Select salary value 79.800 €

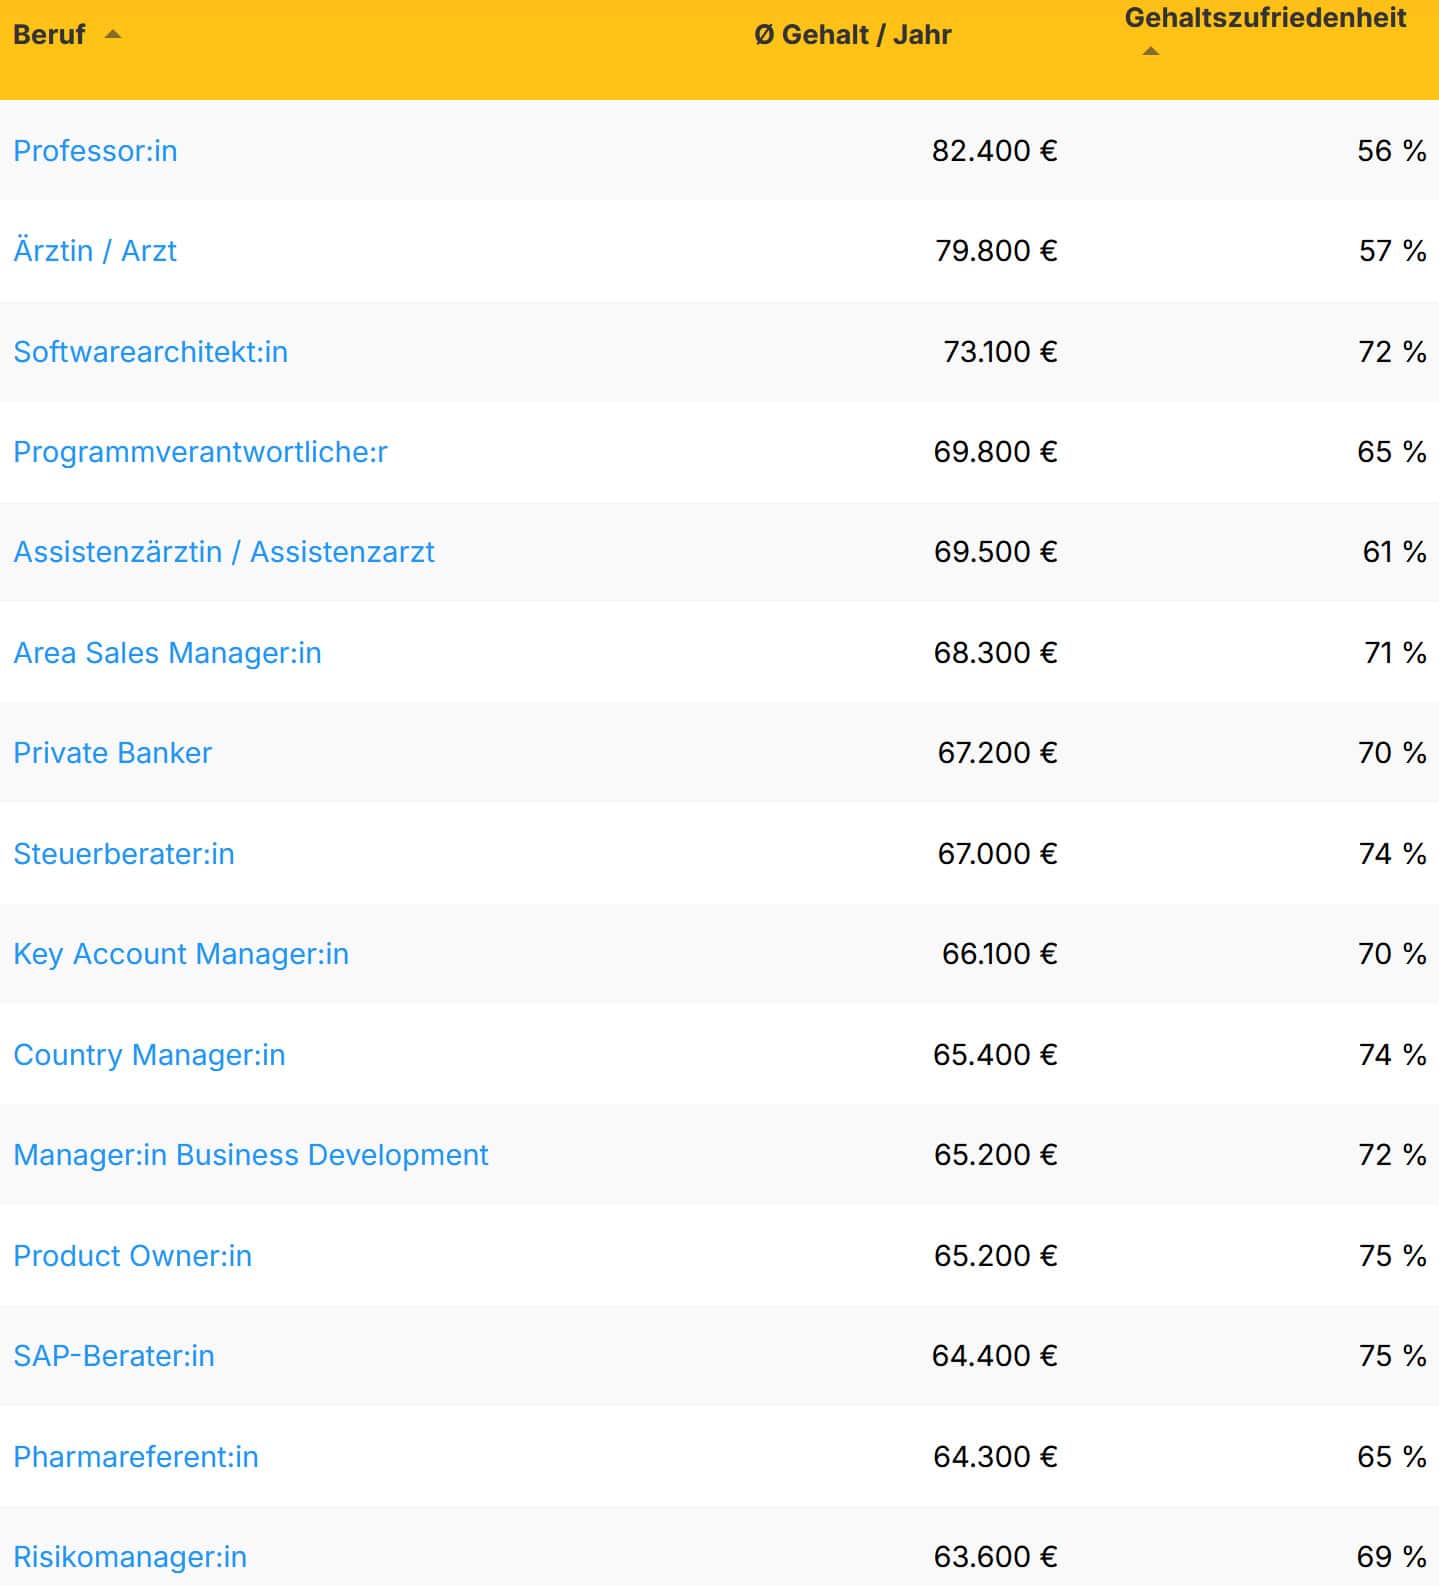[x=996, y=251]
